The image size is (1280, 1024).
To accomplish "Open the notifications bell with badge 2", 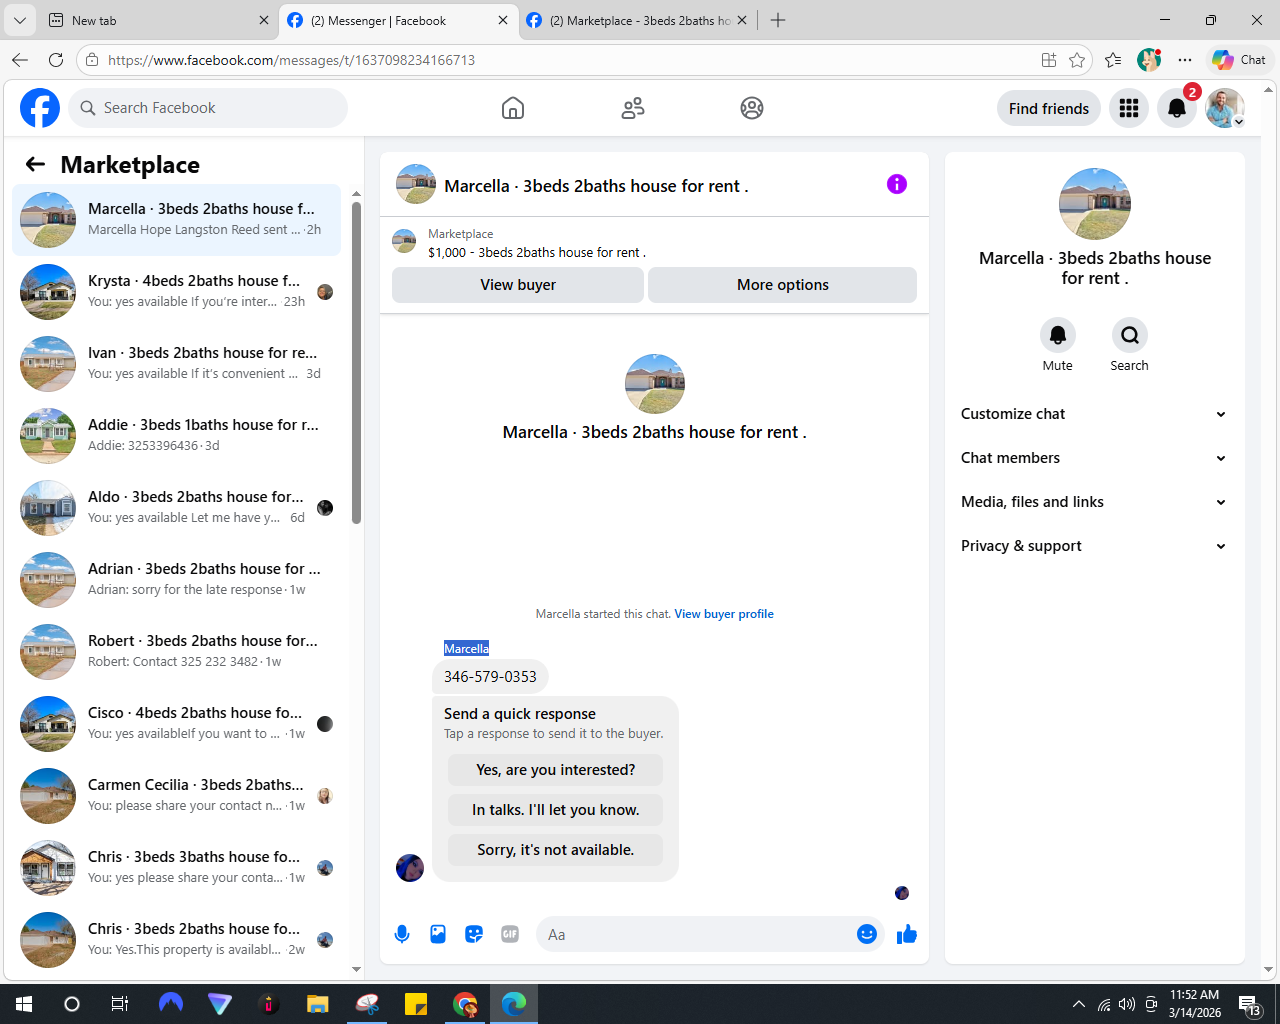I will pos(1177,108).
